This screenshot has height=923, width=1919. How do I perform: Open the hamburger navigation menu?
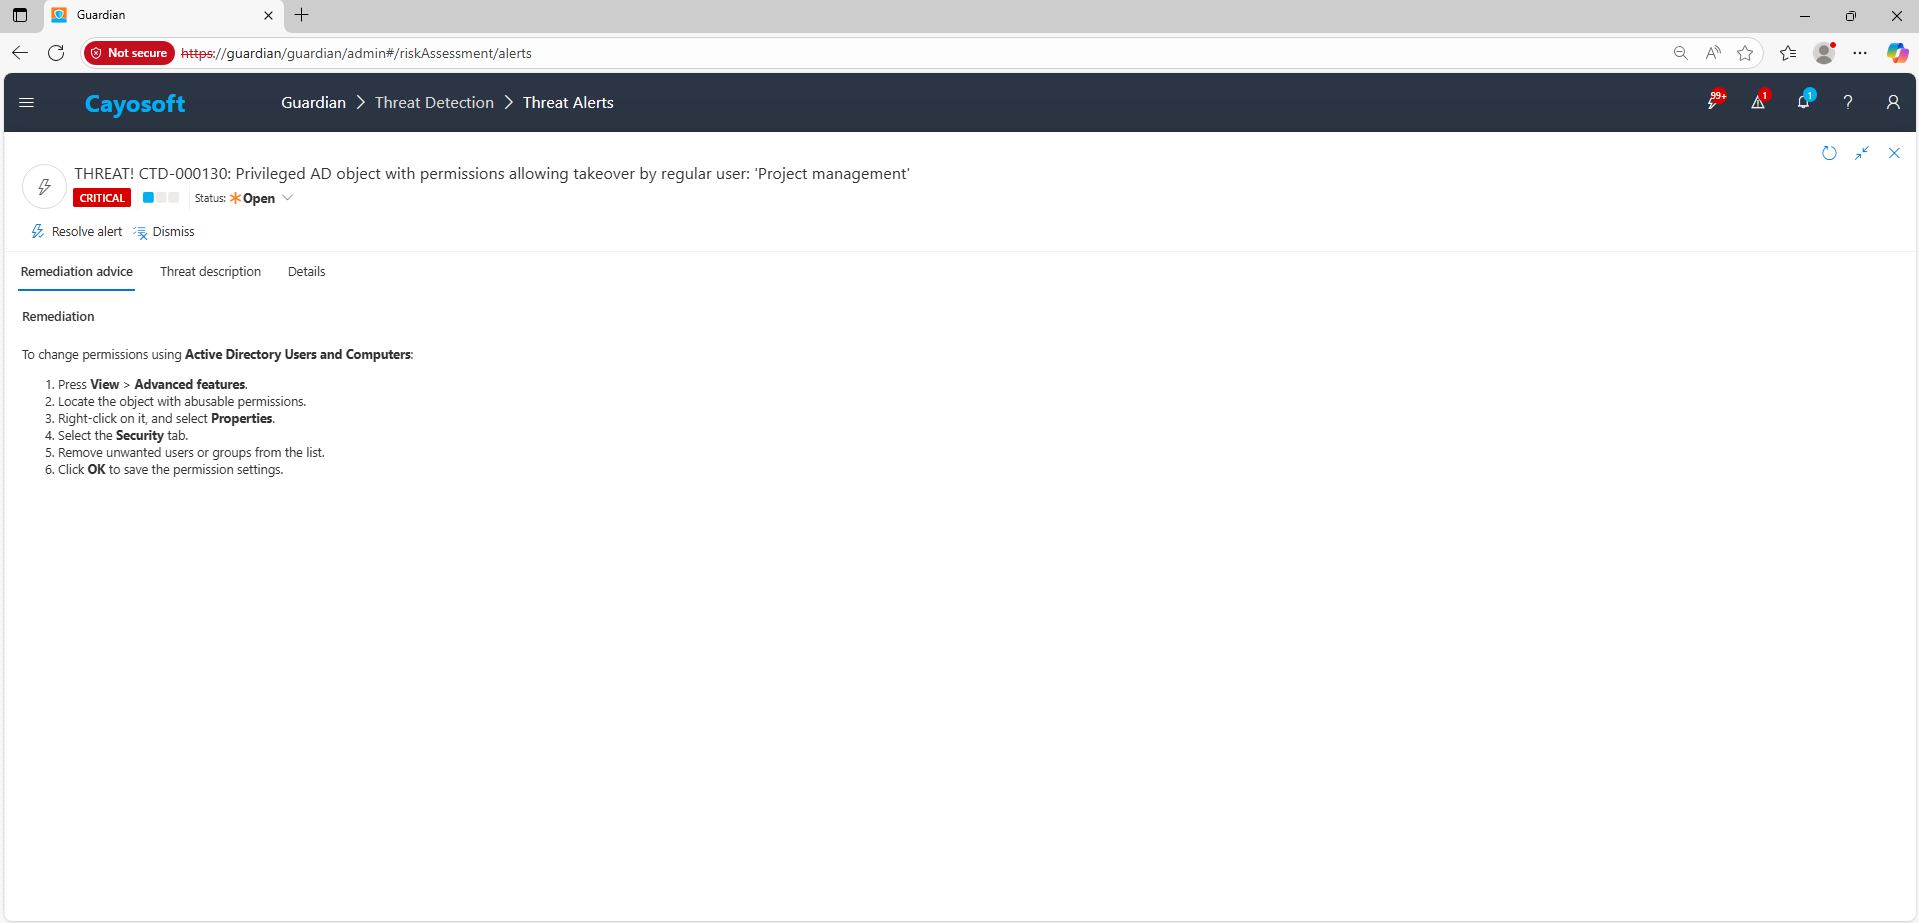point(27,102)
